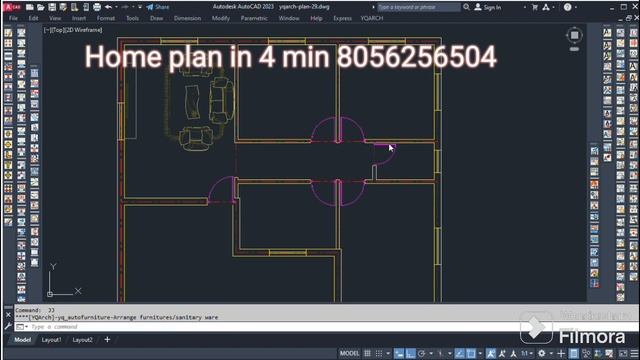Click the Share button
Image resolution: width=640 pixels, height=360 pixels.
158,7
